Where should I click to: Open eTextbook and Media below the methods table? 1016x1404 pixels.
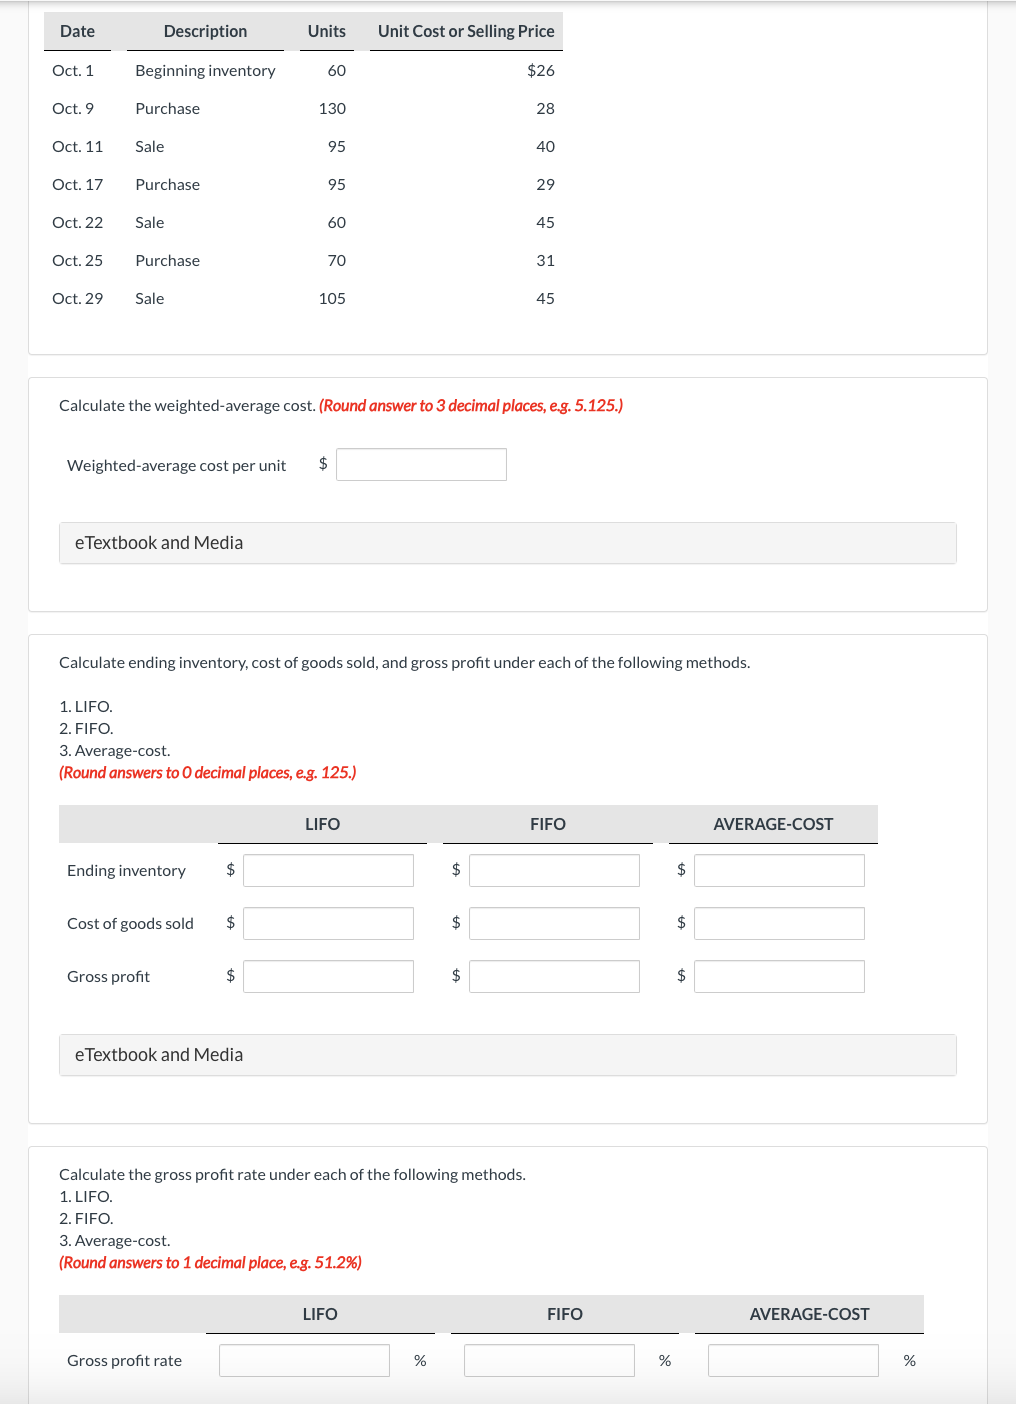click(159, 1054)
